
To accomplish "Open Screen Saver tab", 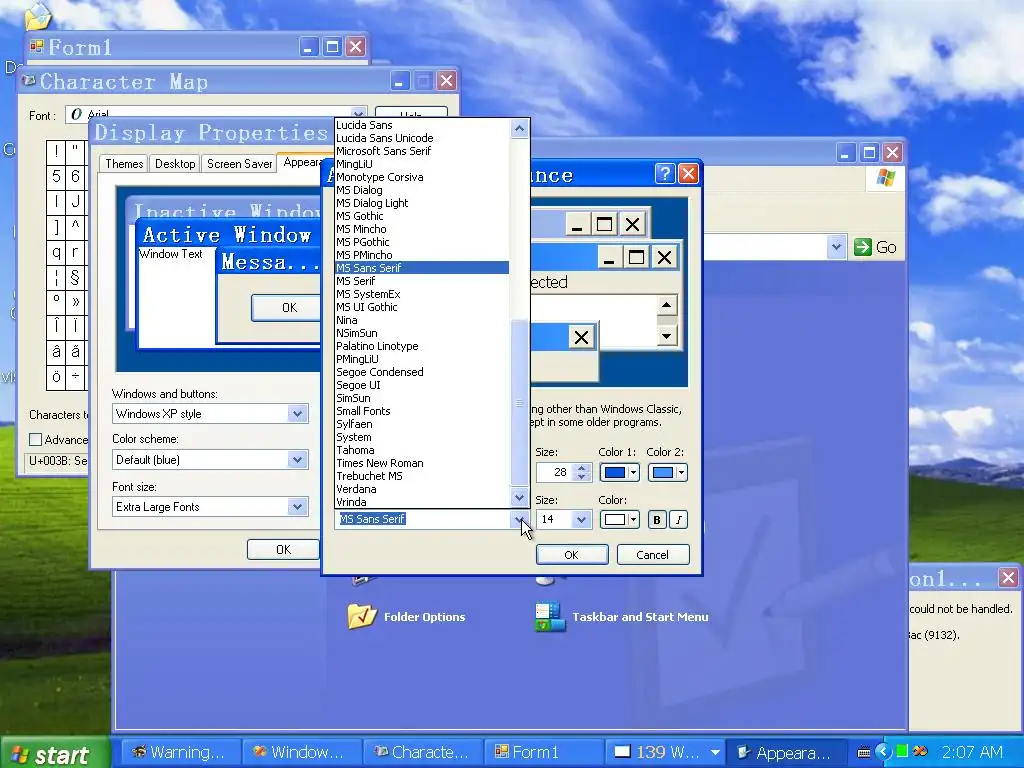I will (239, 164).
